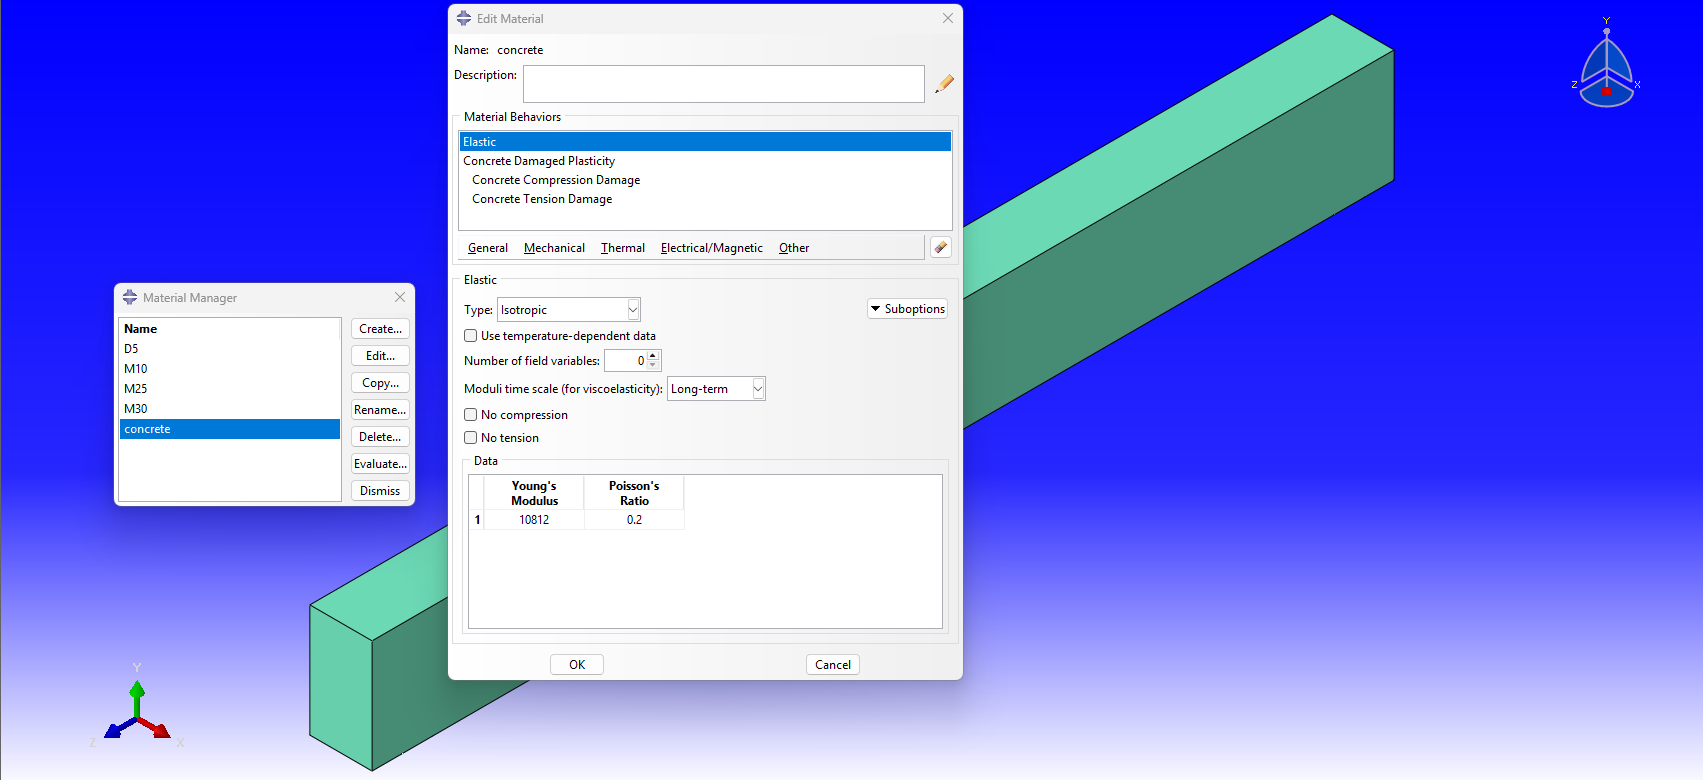The image size is (1703, 780).
Task: Click the description edit pencil icon
Action: pos(944,84)
